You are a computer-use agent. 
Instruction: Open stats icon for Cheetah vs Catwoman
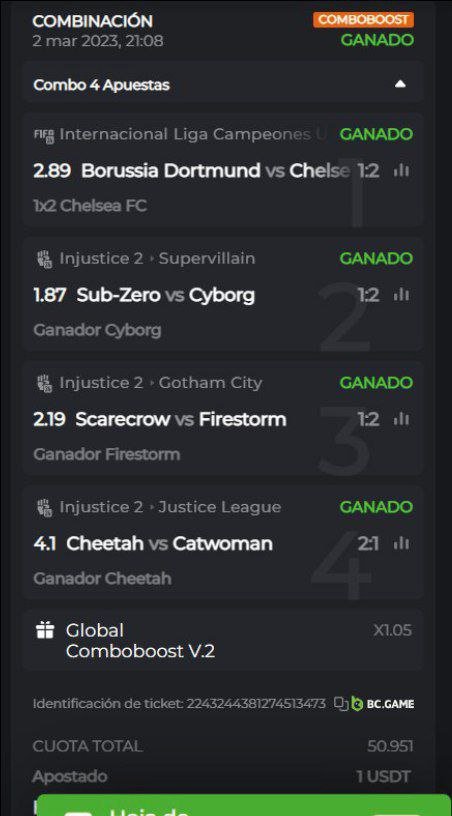coord(401,544)
